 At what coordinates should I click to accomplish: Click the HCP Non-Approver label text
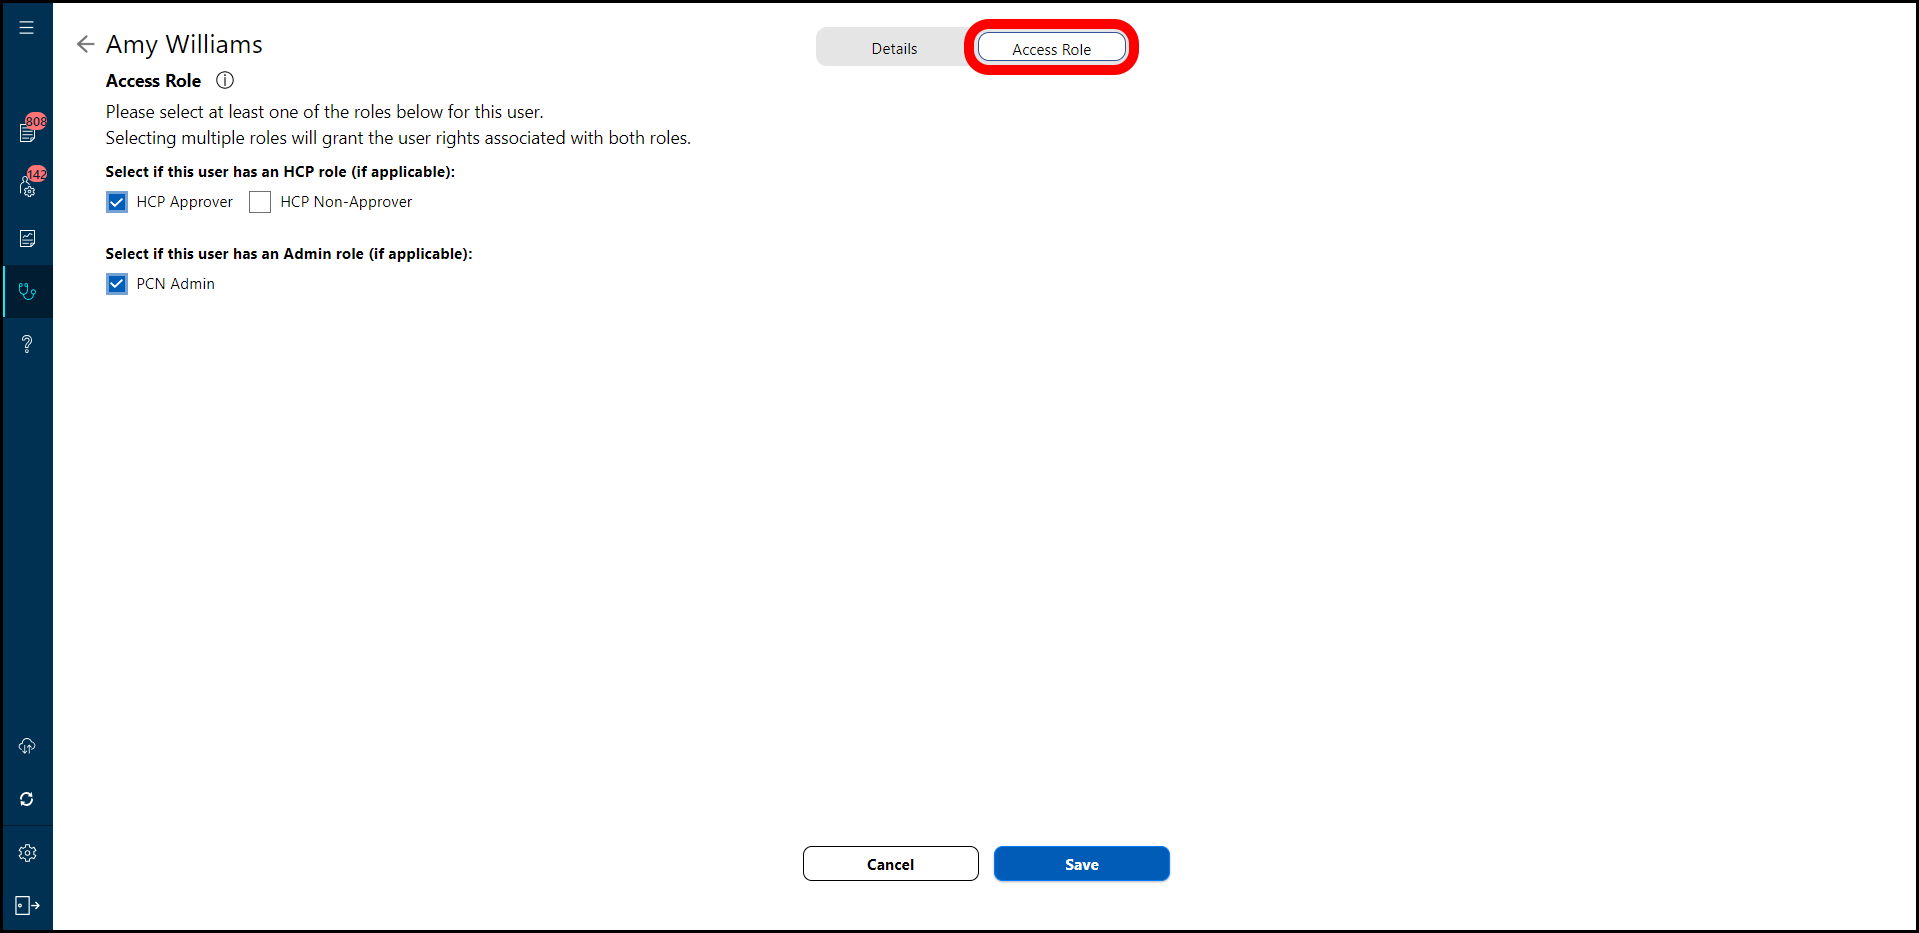pyautogui.click(x=346, y=202)
